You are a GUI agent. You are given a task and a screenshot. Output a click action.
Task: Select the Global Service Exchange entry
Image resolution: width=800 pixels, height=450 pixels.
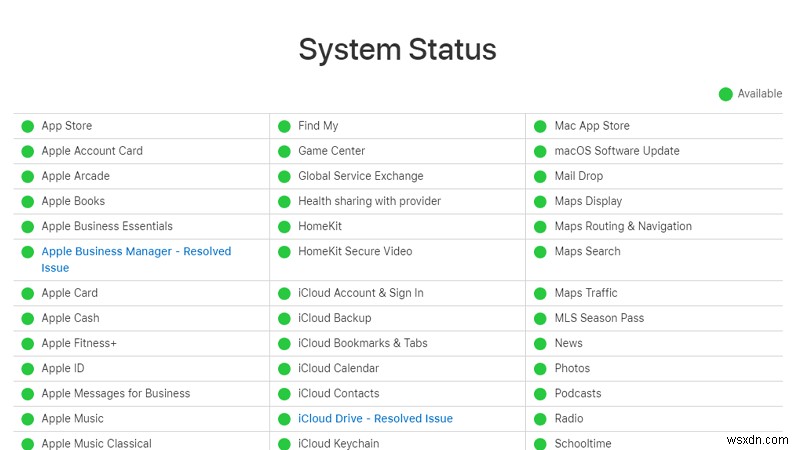coord(361,176)
